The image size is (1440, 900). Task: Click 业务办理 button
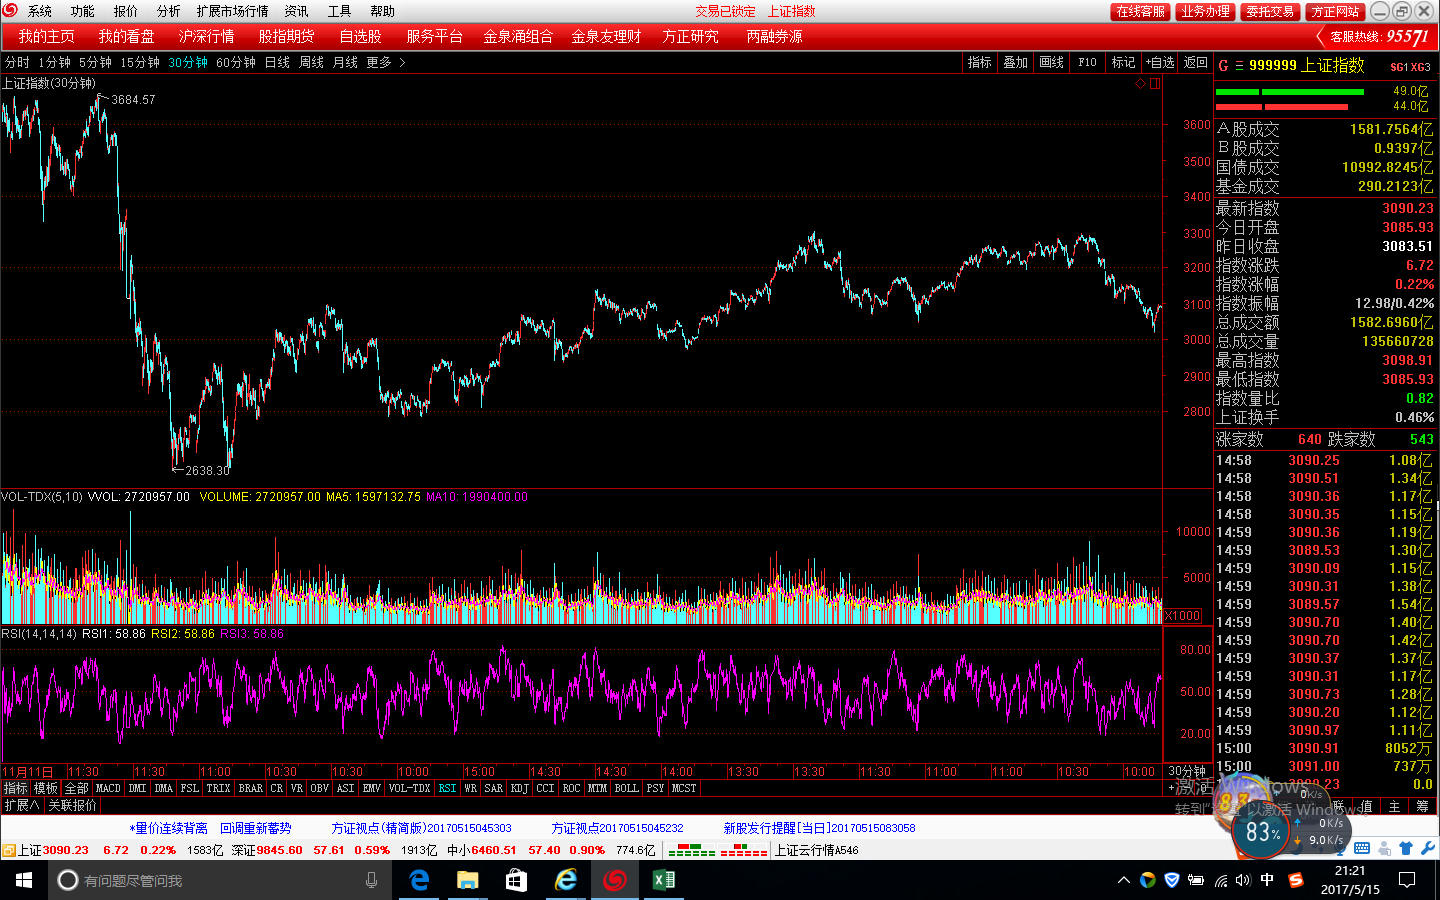coord(1205,12)
